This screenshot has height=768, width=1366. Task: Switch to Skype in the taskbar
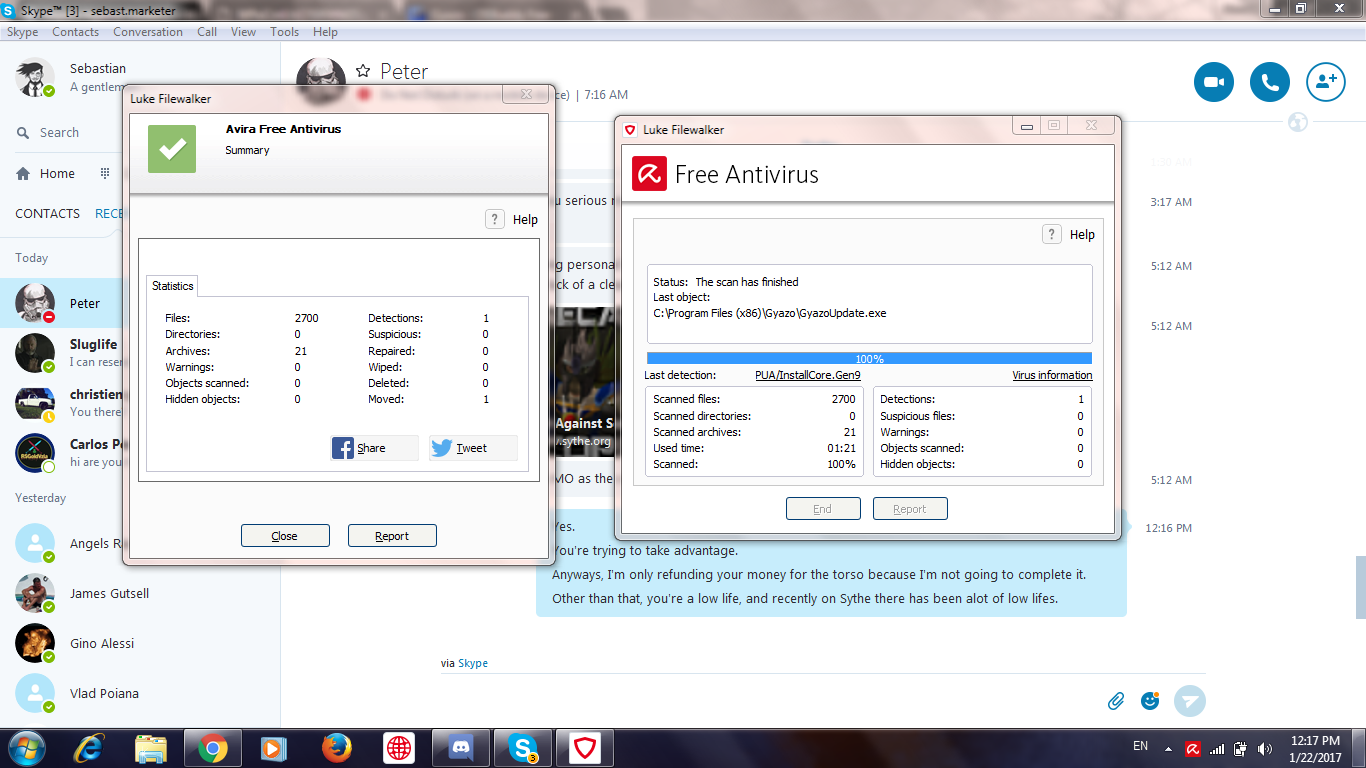click(522, 748)
